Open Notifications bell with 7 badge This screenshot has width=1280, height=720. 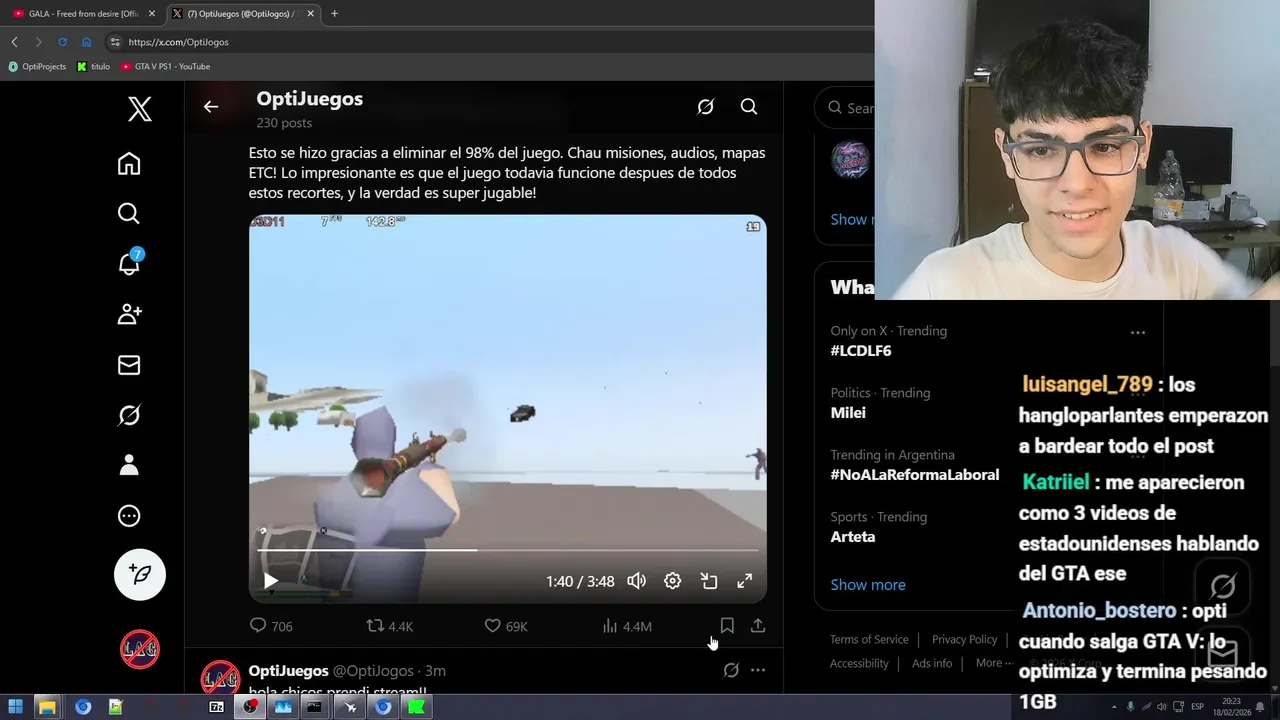pos(130,262)
